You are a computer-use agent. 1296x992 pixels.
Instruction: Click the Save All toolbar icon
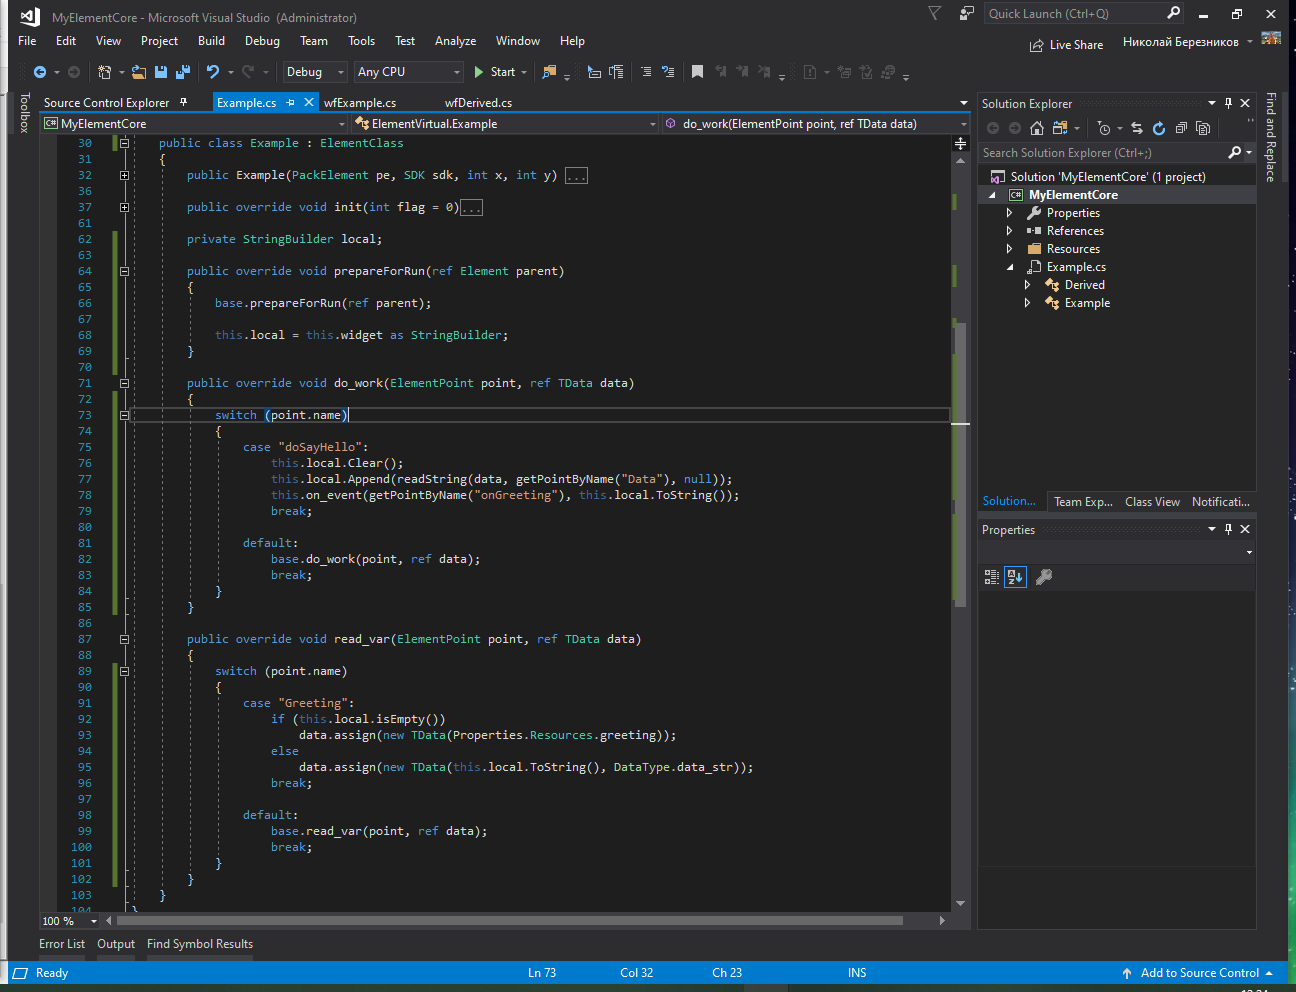point(182,72)
